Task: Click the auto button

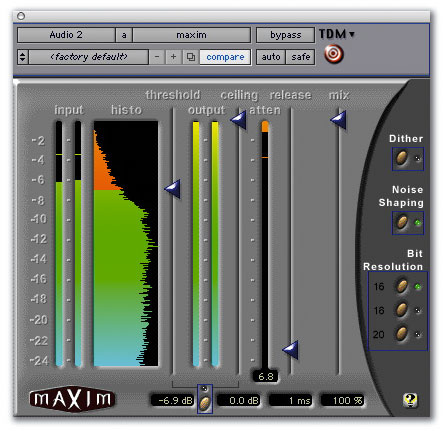Action: (271, 57)
